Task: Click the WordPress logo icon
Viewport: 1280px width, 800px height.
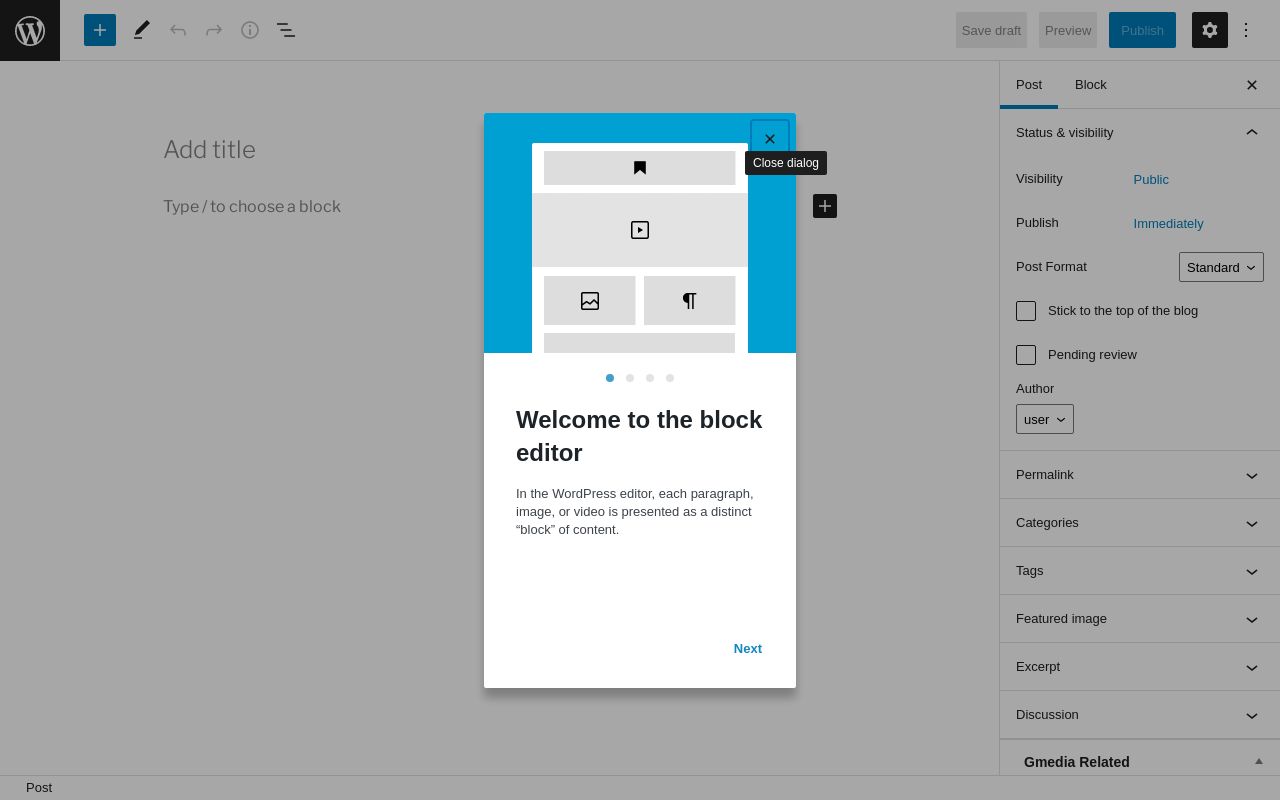Action: pos(30,30)
